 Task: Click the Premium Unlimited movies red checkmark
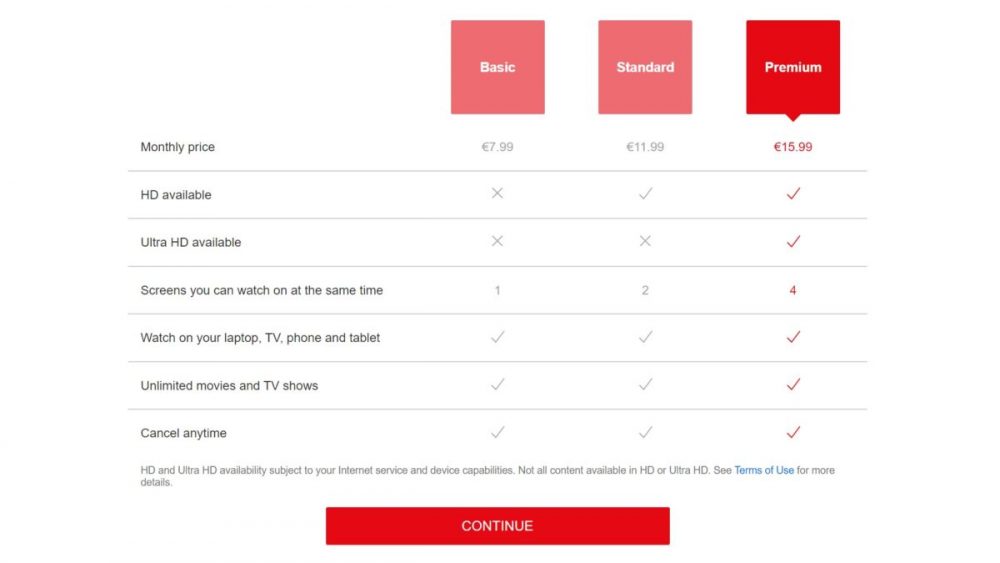793,384
